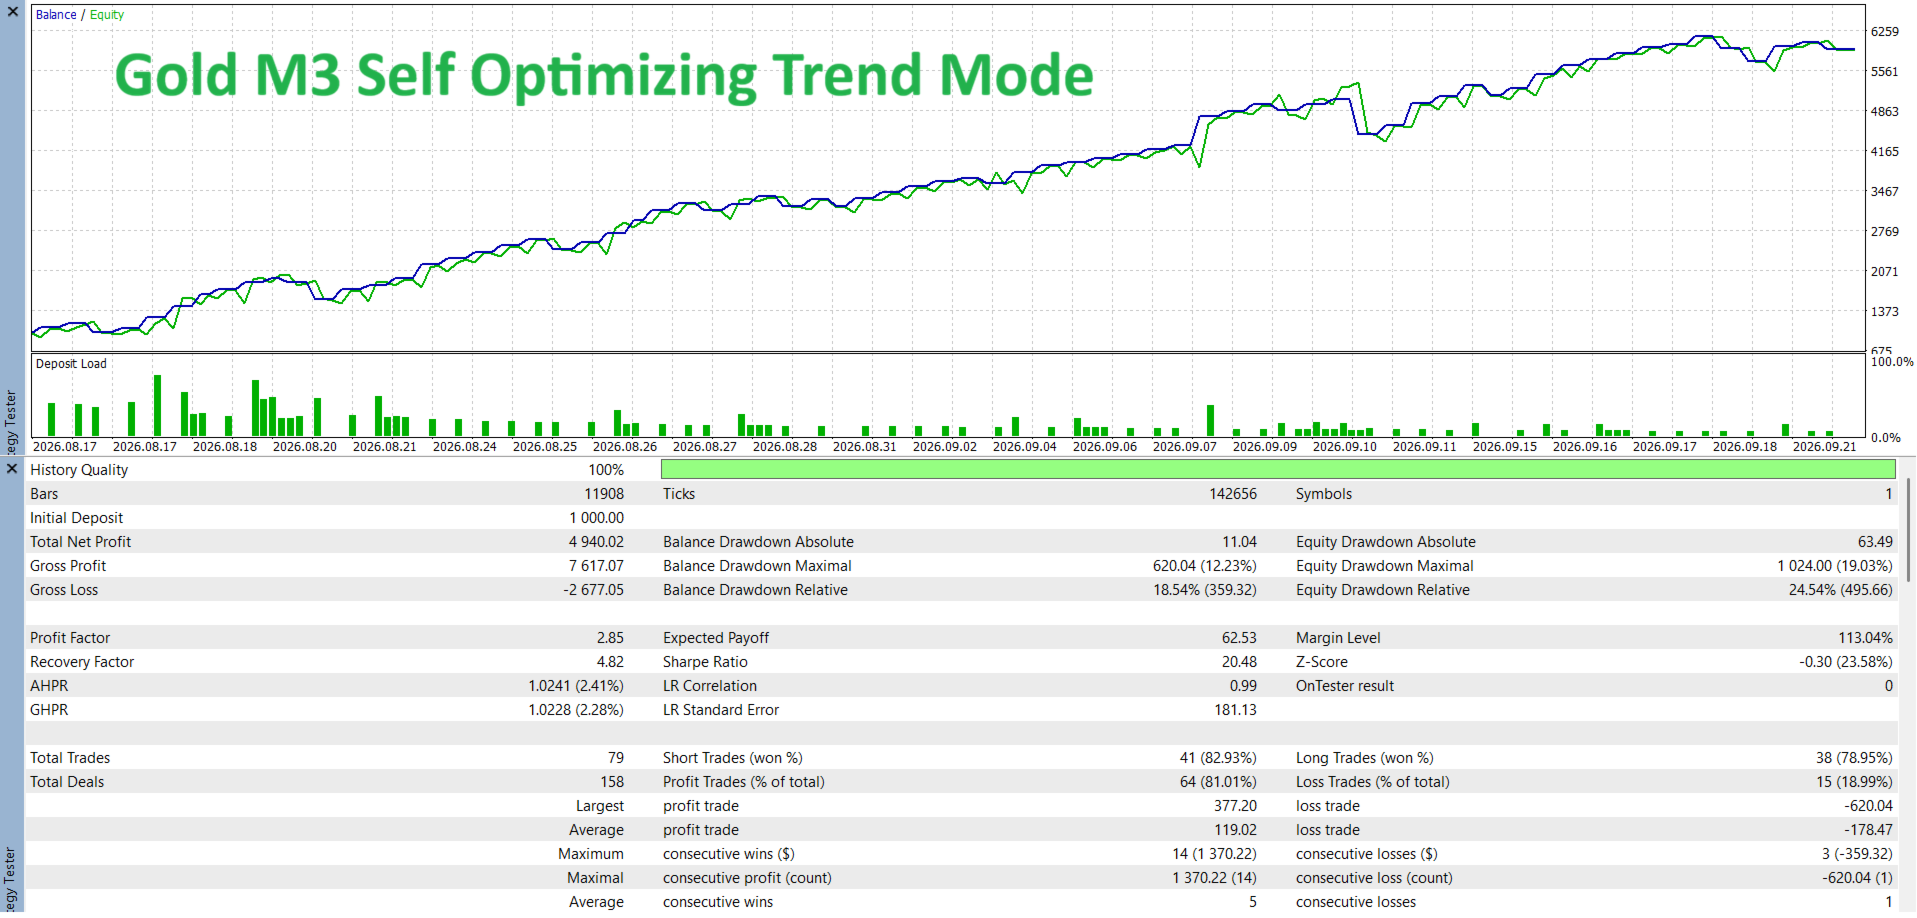The width and height of the screenshot is (1917, 918).
Task: Close the graph panel with top X
Action: pos(13,12)
